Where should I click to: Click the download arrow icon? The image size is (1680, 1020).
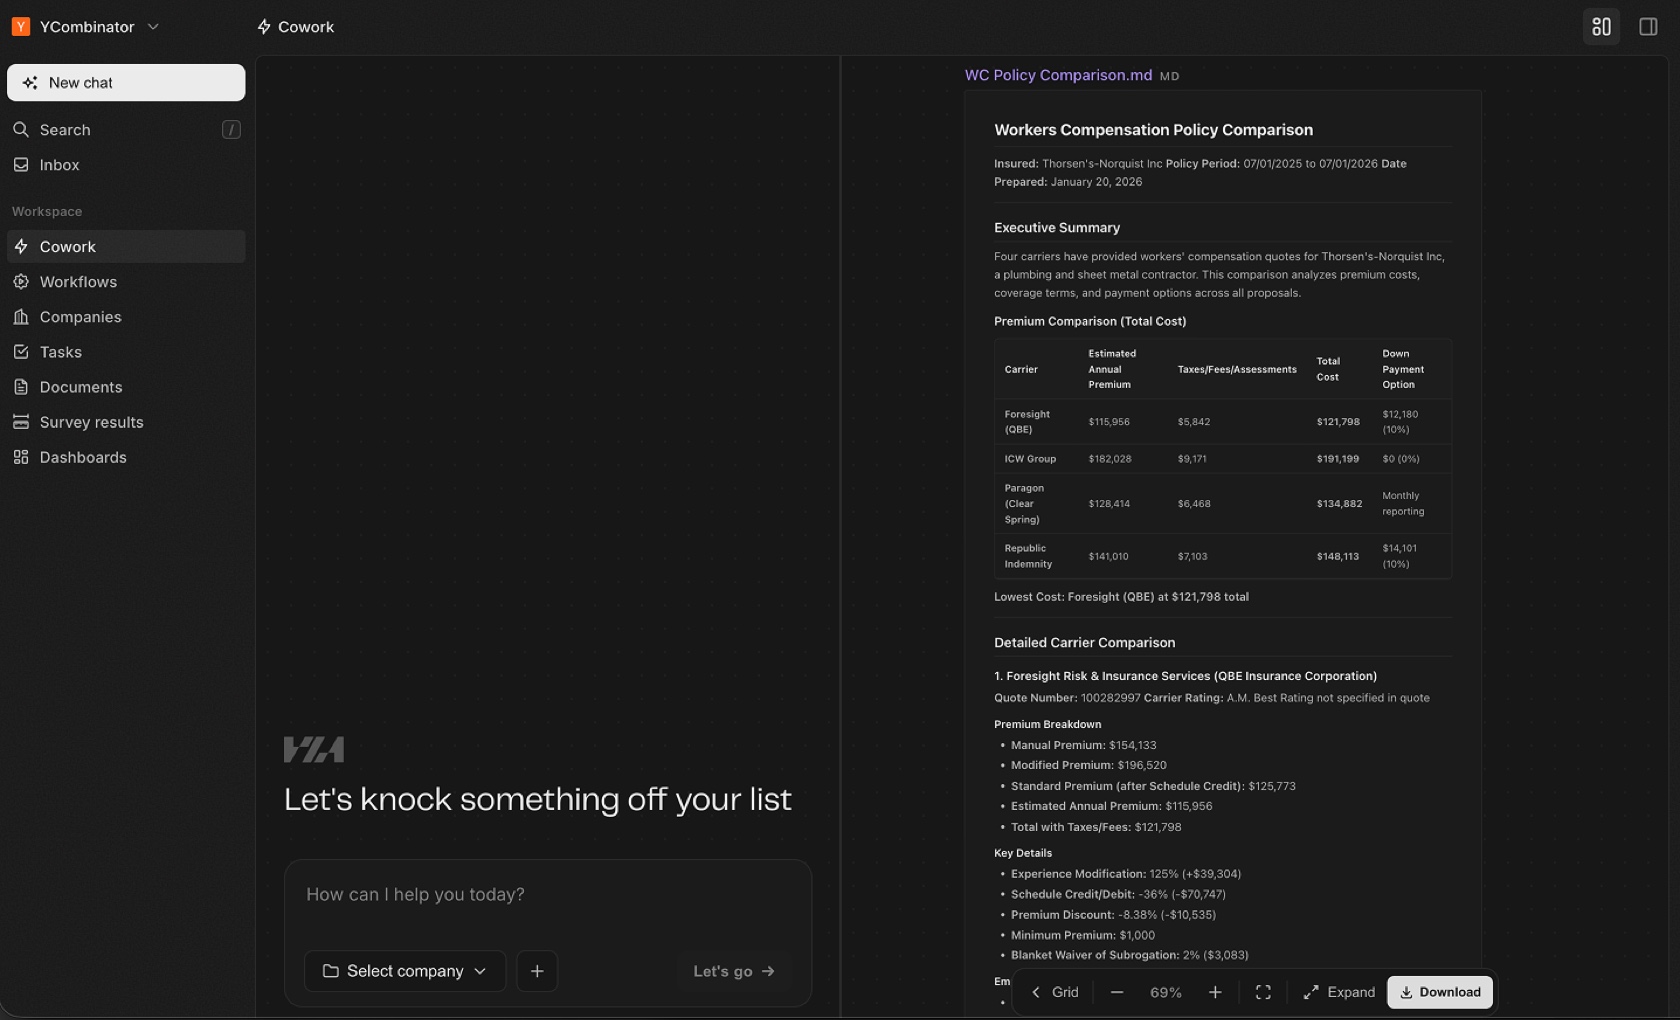tap(1406, 992)
